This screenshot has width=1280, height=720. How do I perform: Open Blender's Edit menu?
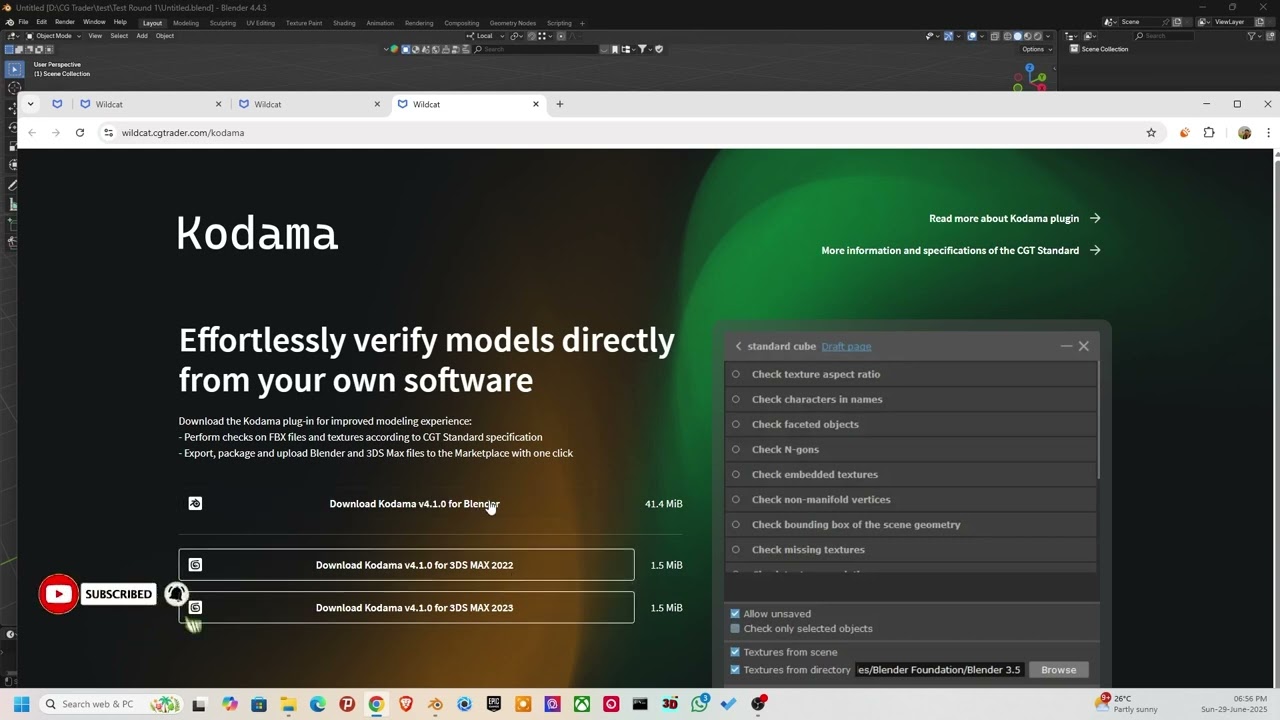coord(42,22)
